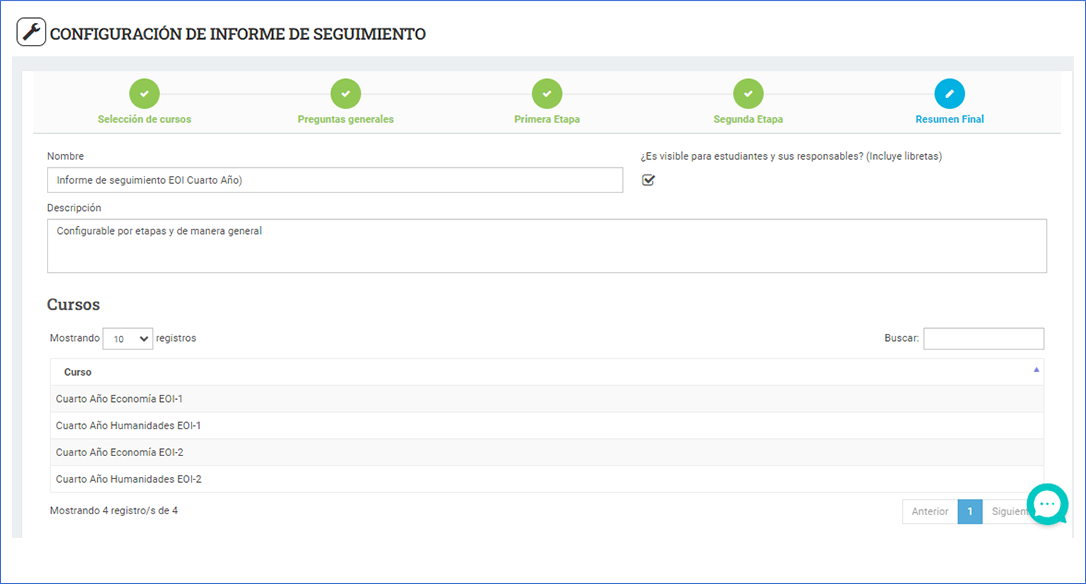Click the Resumen Final pencil circle
1086x584 pixels.
949,94
